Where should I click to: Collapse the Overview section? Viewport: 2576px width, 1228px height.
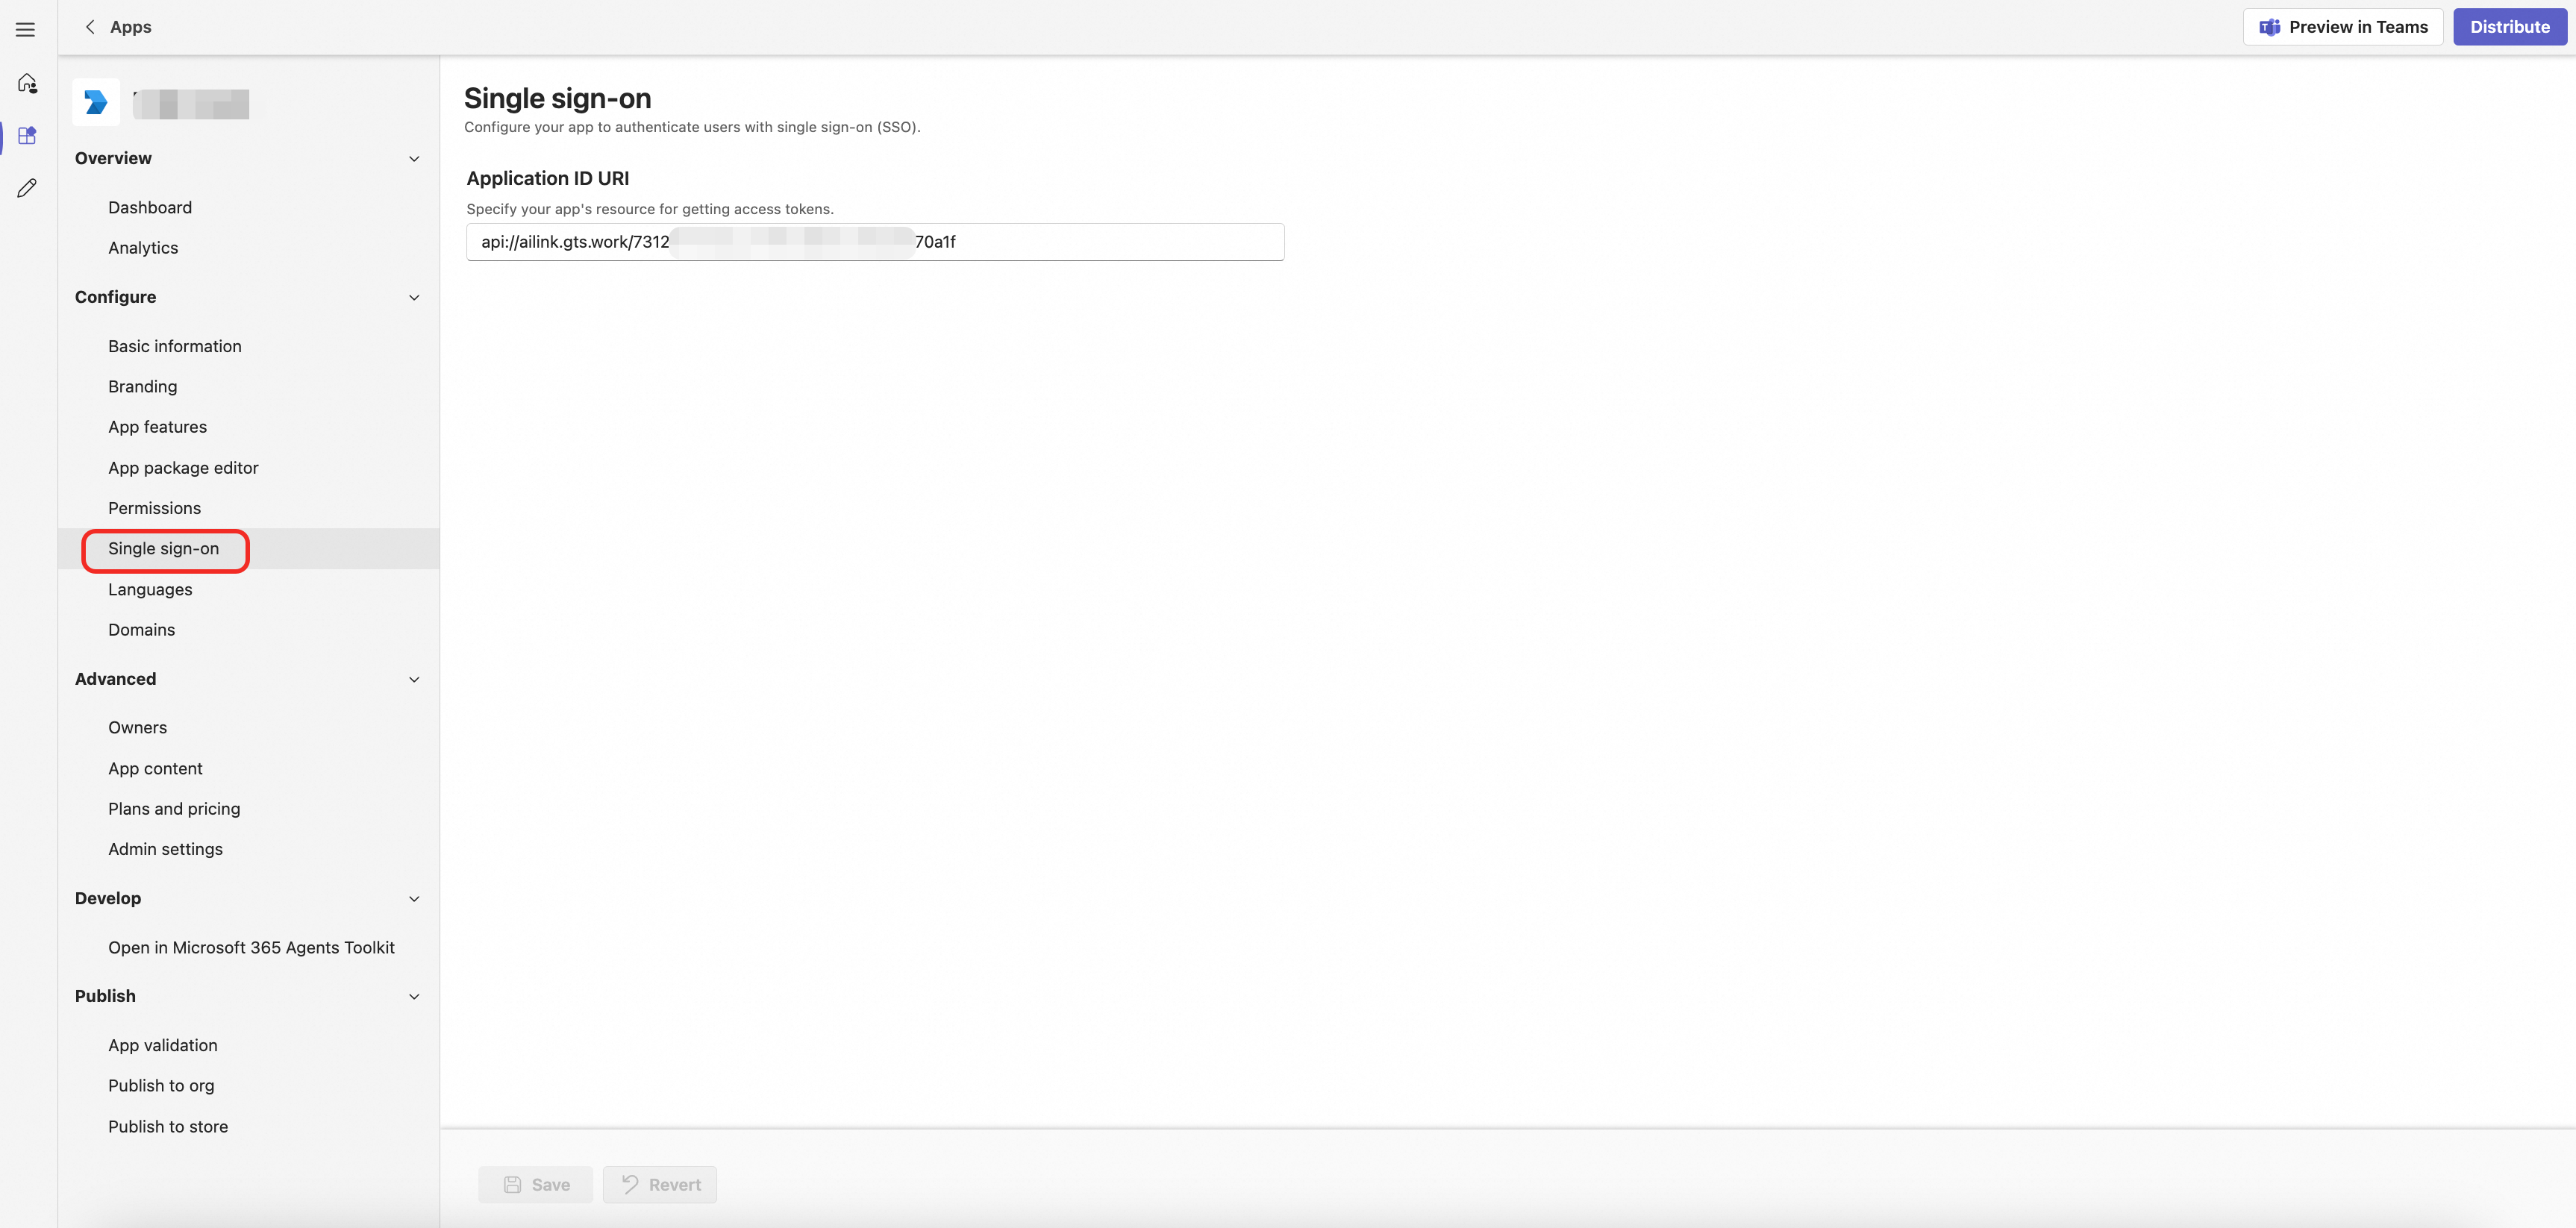(x=414, y=158)
